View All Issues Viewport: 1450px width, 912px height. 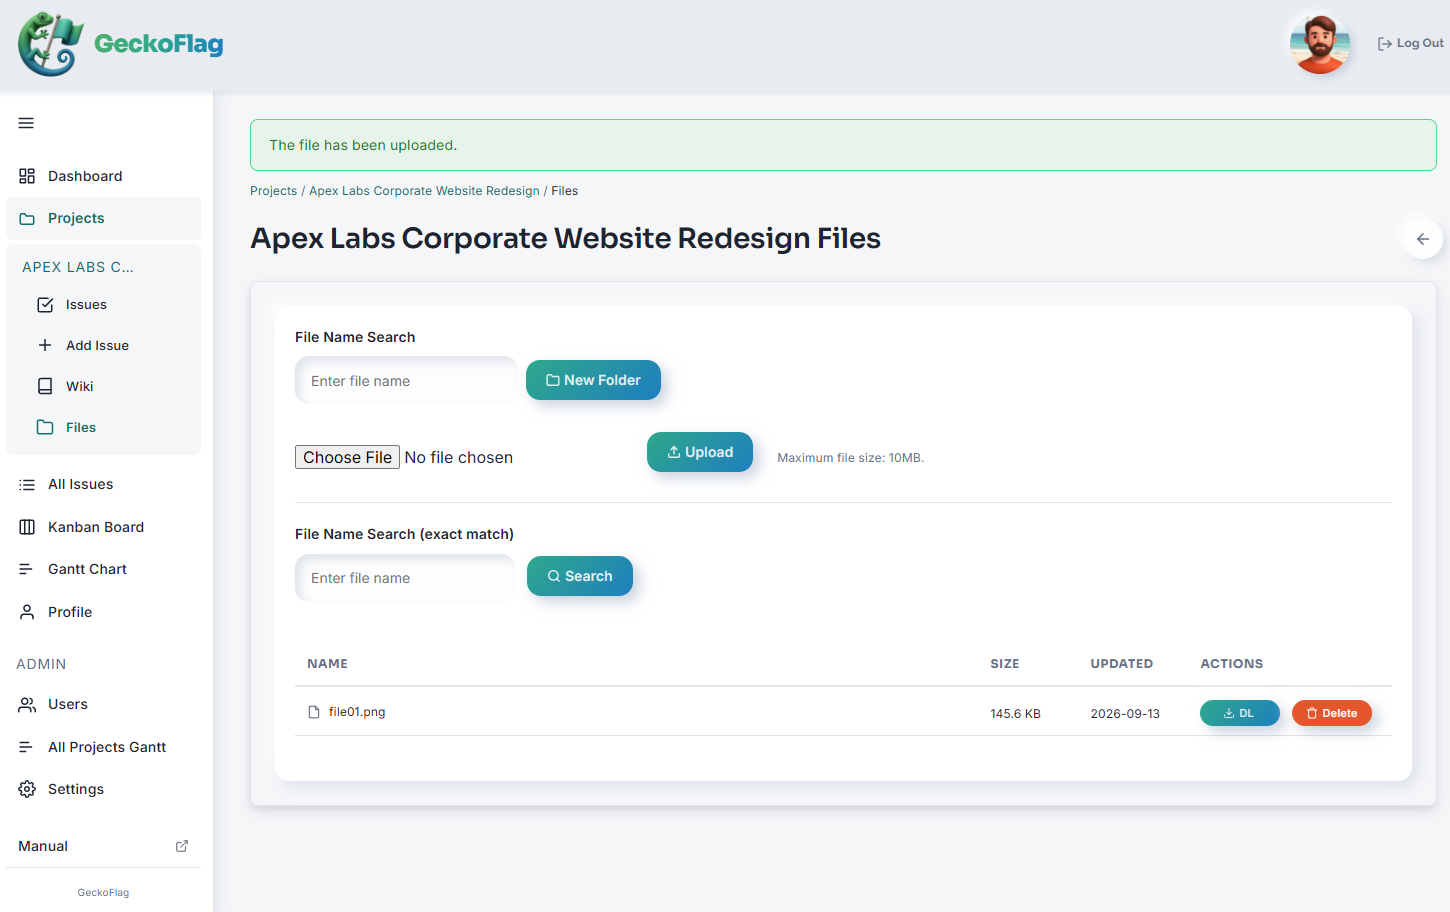point(103,484)
